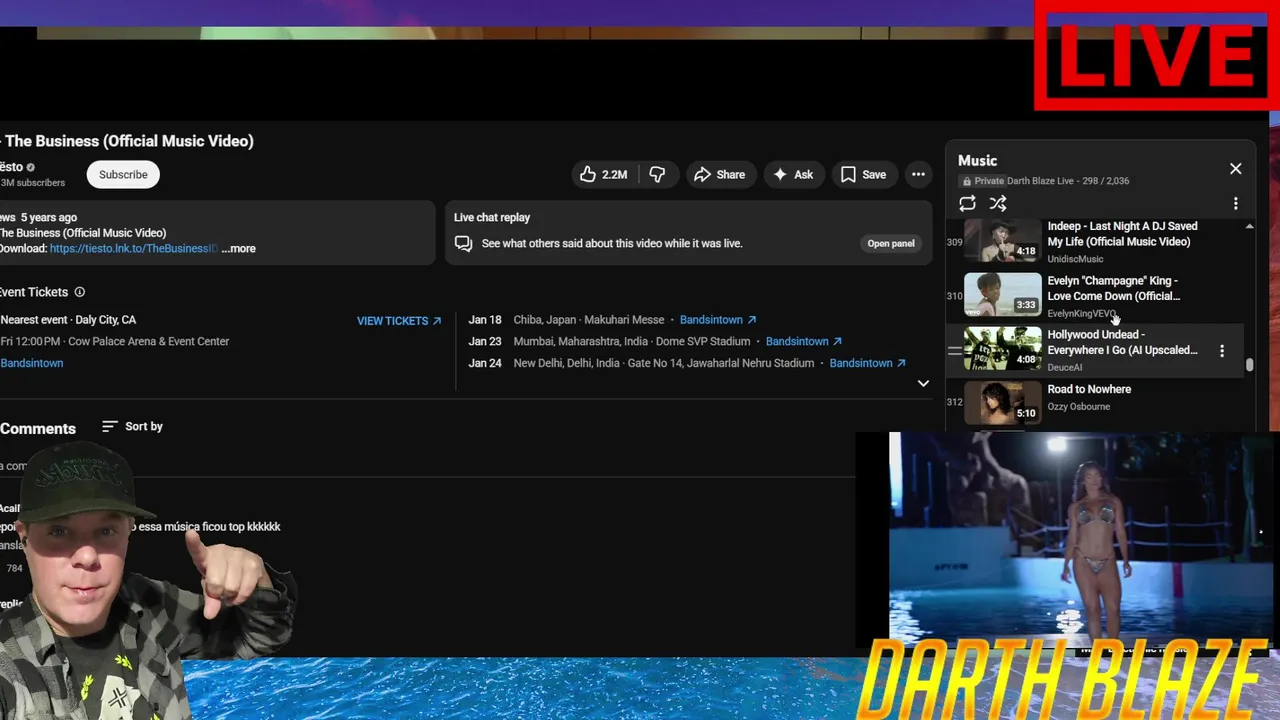Click Ozzy Osbourne channel name in playlist

coord(1078,406)
